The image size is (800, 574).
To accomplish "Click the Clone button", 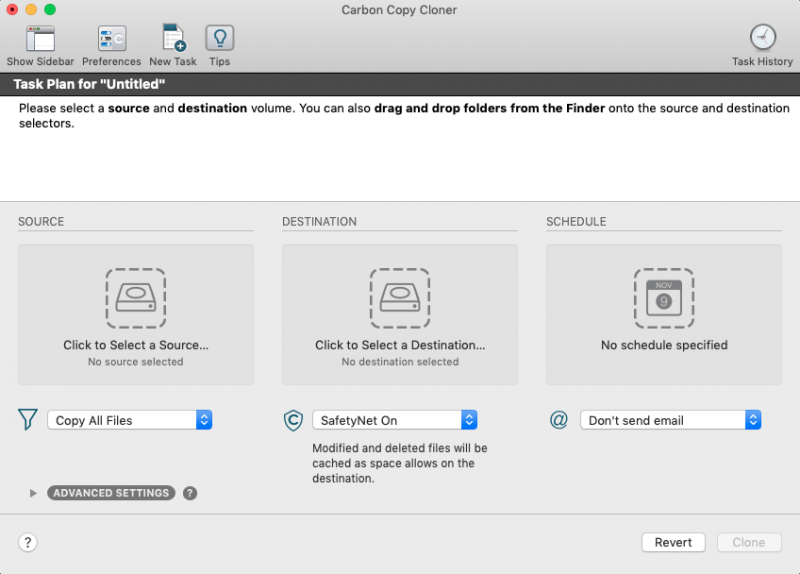I will click(x=749, y=542).
